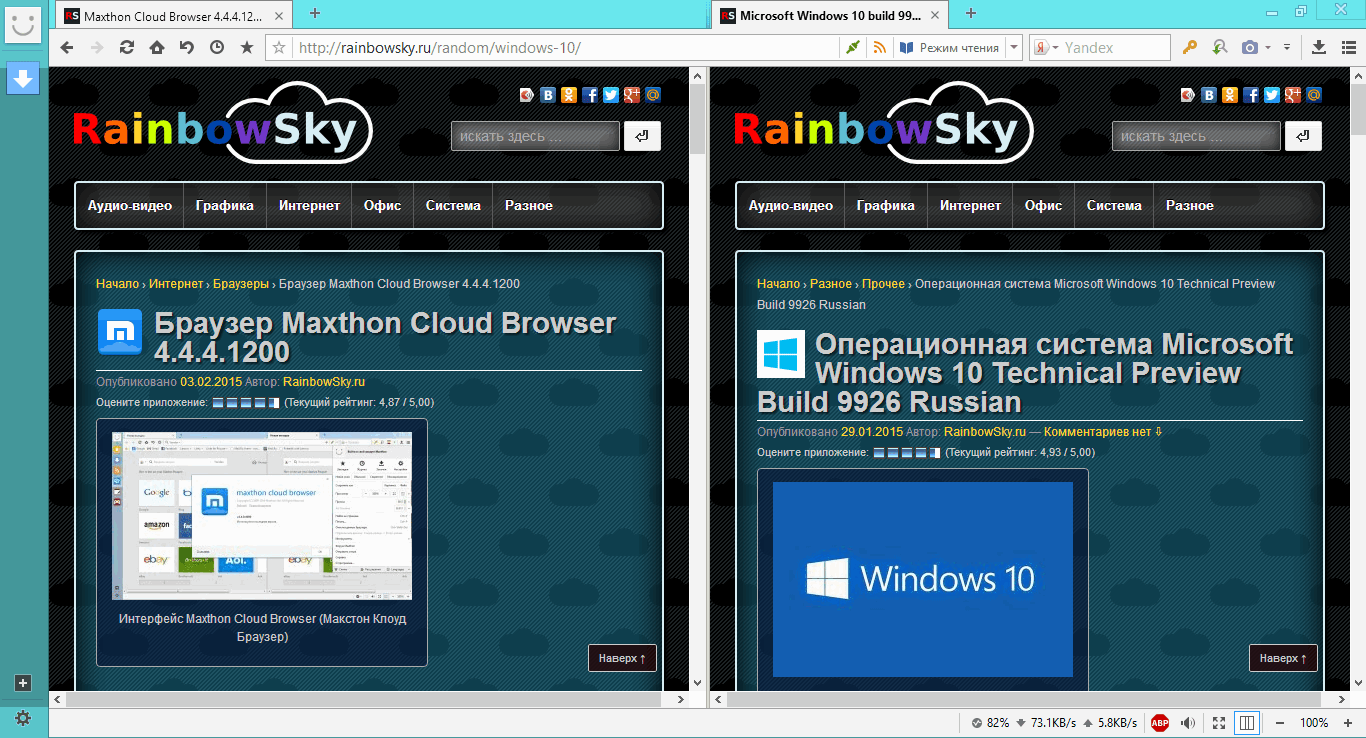This screenshot has height=738, width=1366.
Task: Share Maxthon page on VK
Action: click(548, 95)
